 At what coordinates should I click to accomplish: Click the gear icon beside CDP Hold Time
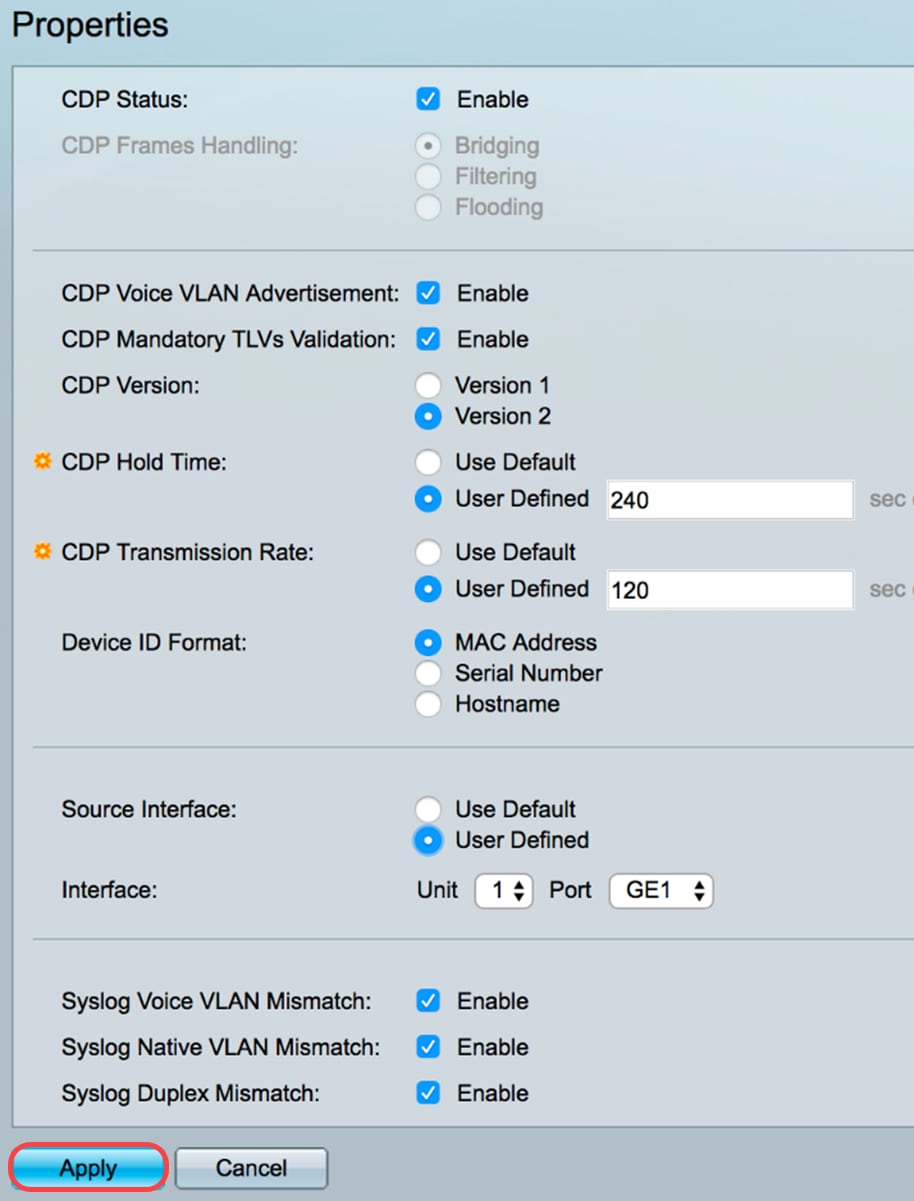click(42, 462)
